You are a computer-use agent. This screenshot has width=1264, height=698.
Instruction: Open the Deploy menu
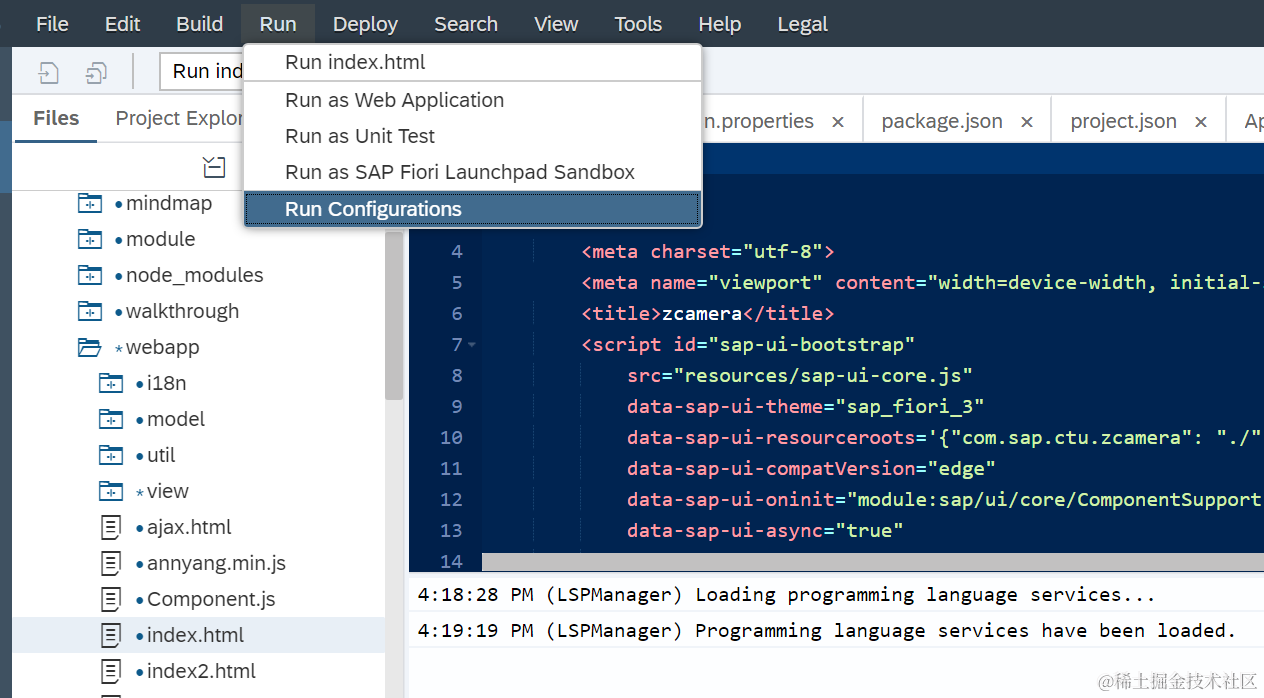(x=365, y=24)
